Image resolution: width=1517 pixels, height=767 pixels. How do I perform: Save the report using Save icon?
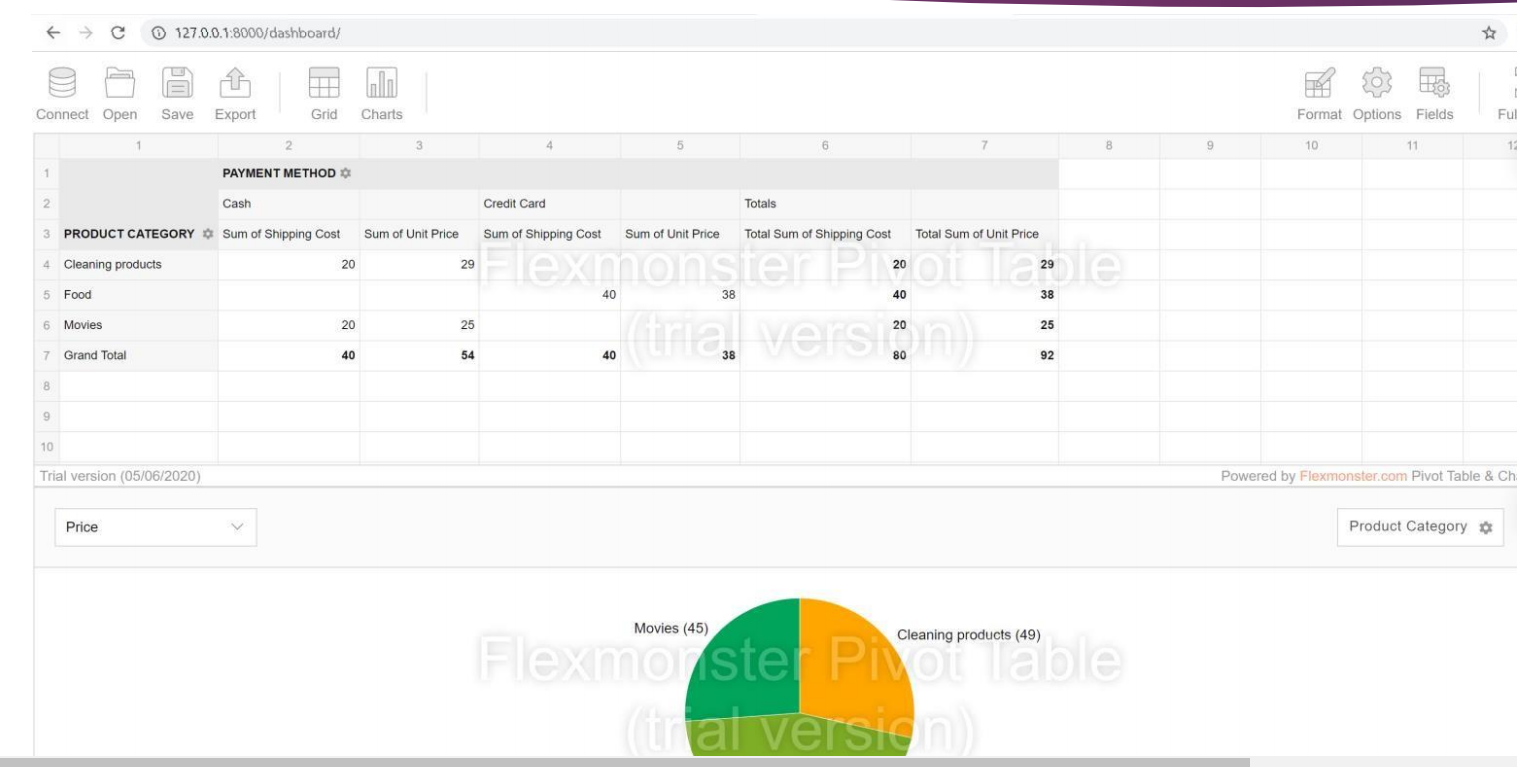click(177, 93)
